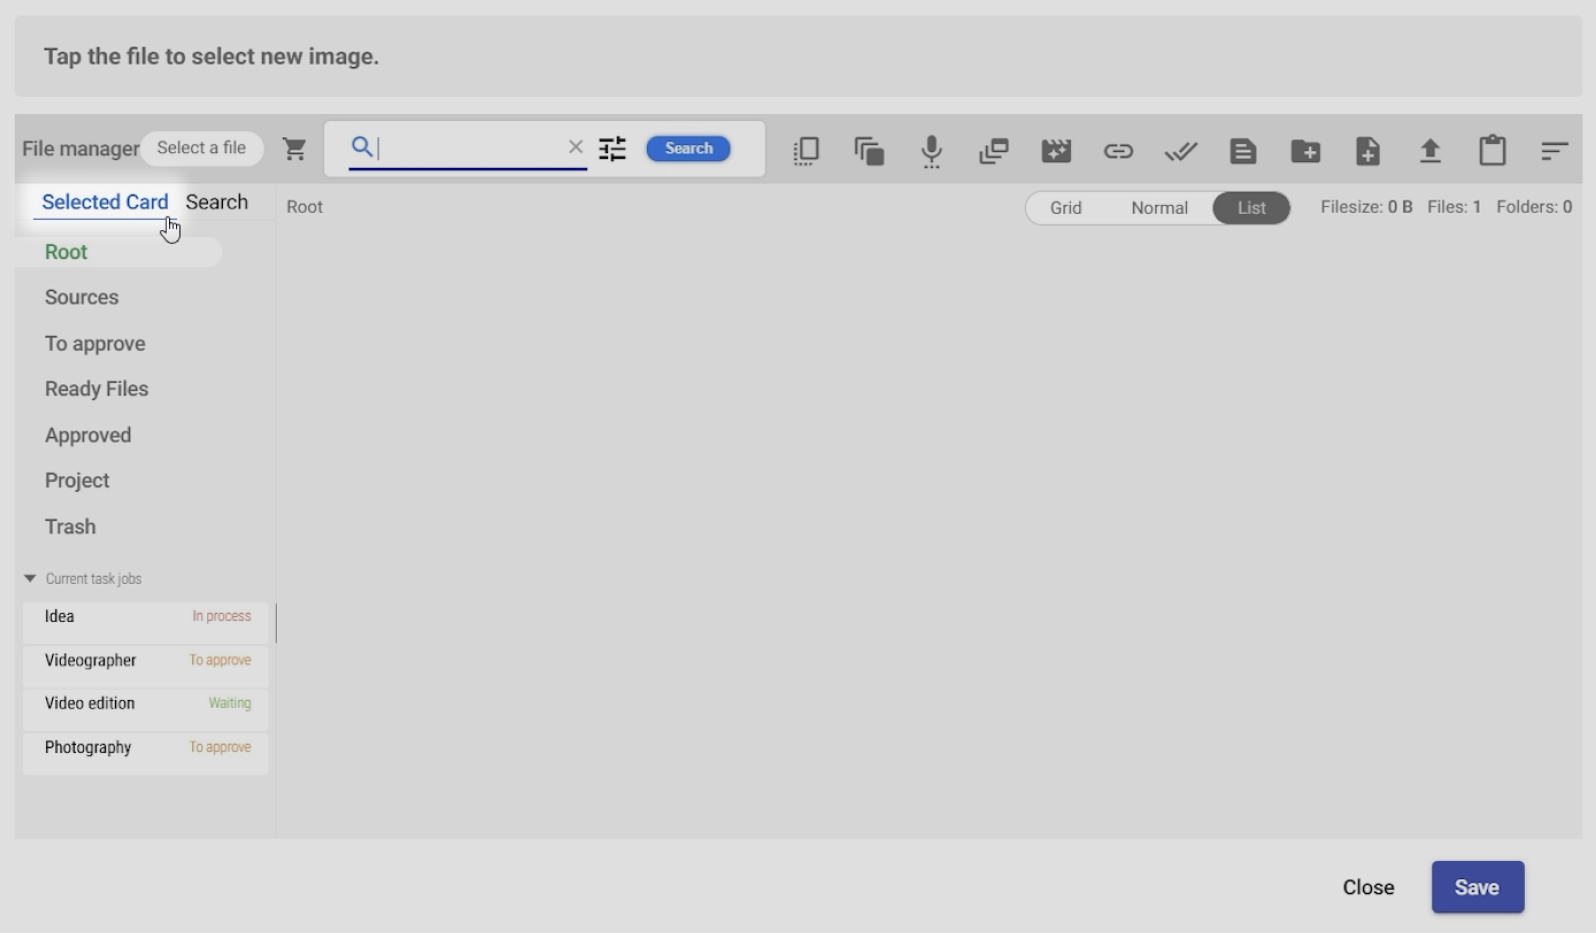Collapse the Current task jobs section

(30, 579)
